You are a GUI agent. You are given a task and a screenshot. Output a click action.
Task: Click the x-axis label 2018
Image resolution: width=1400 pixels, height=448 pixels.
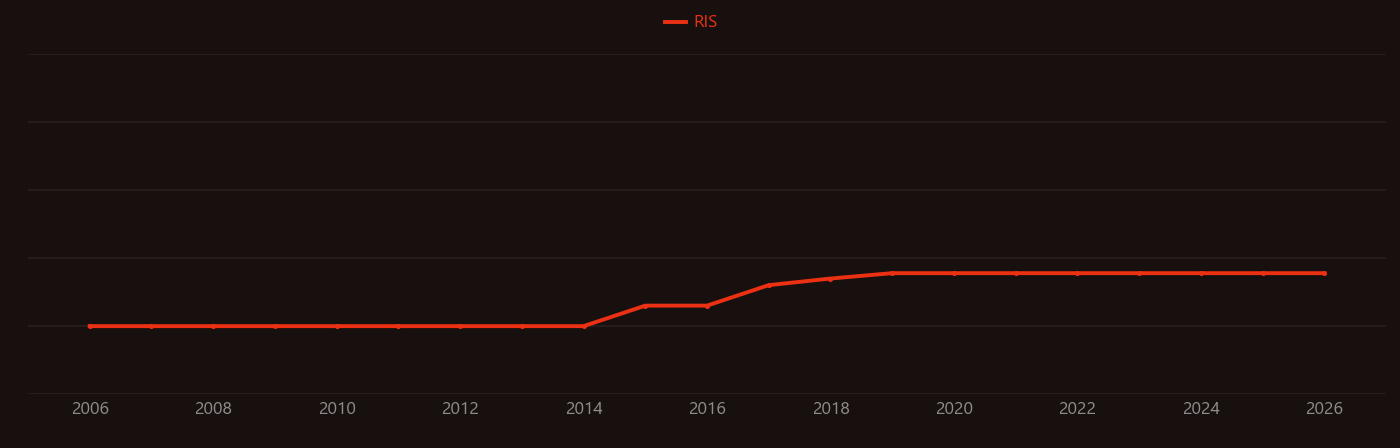click(x=831, y=409)
